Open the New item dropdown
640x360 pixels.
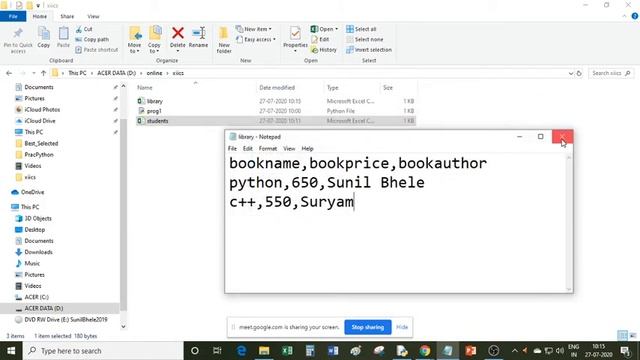254,29
